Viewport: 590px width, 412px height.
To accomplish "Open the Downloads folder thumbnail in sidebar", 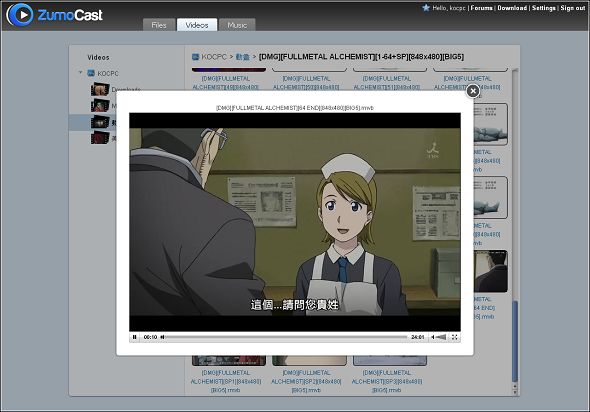I will point(100,89).
